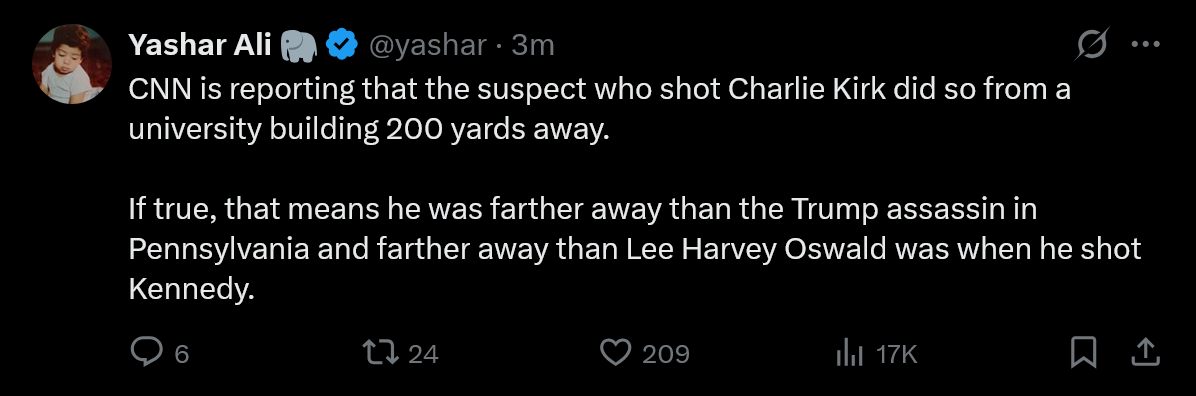
Task: Click the reply speech bubble icon
Action: pos(146,353)
